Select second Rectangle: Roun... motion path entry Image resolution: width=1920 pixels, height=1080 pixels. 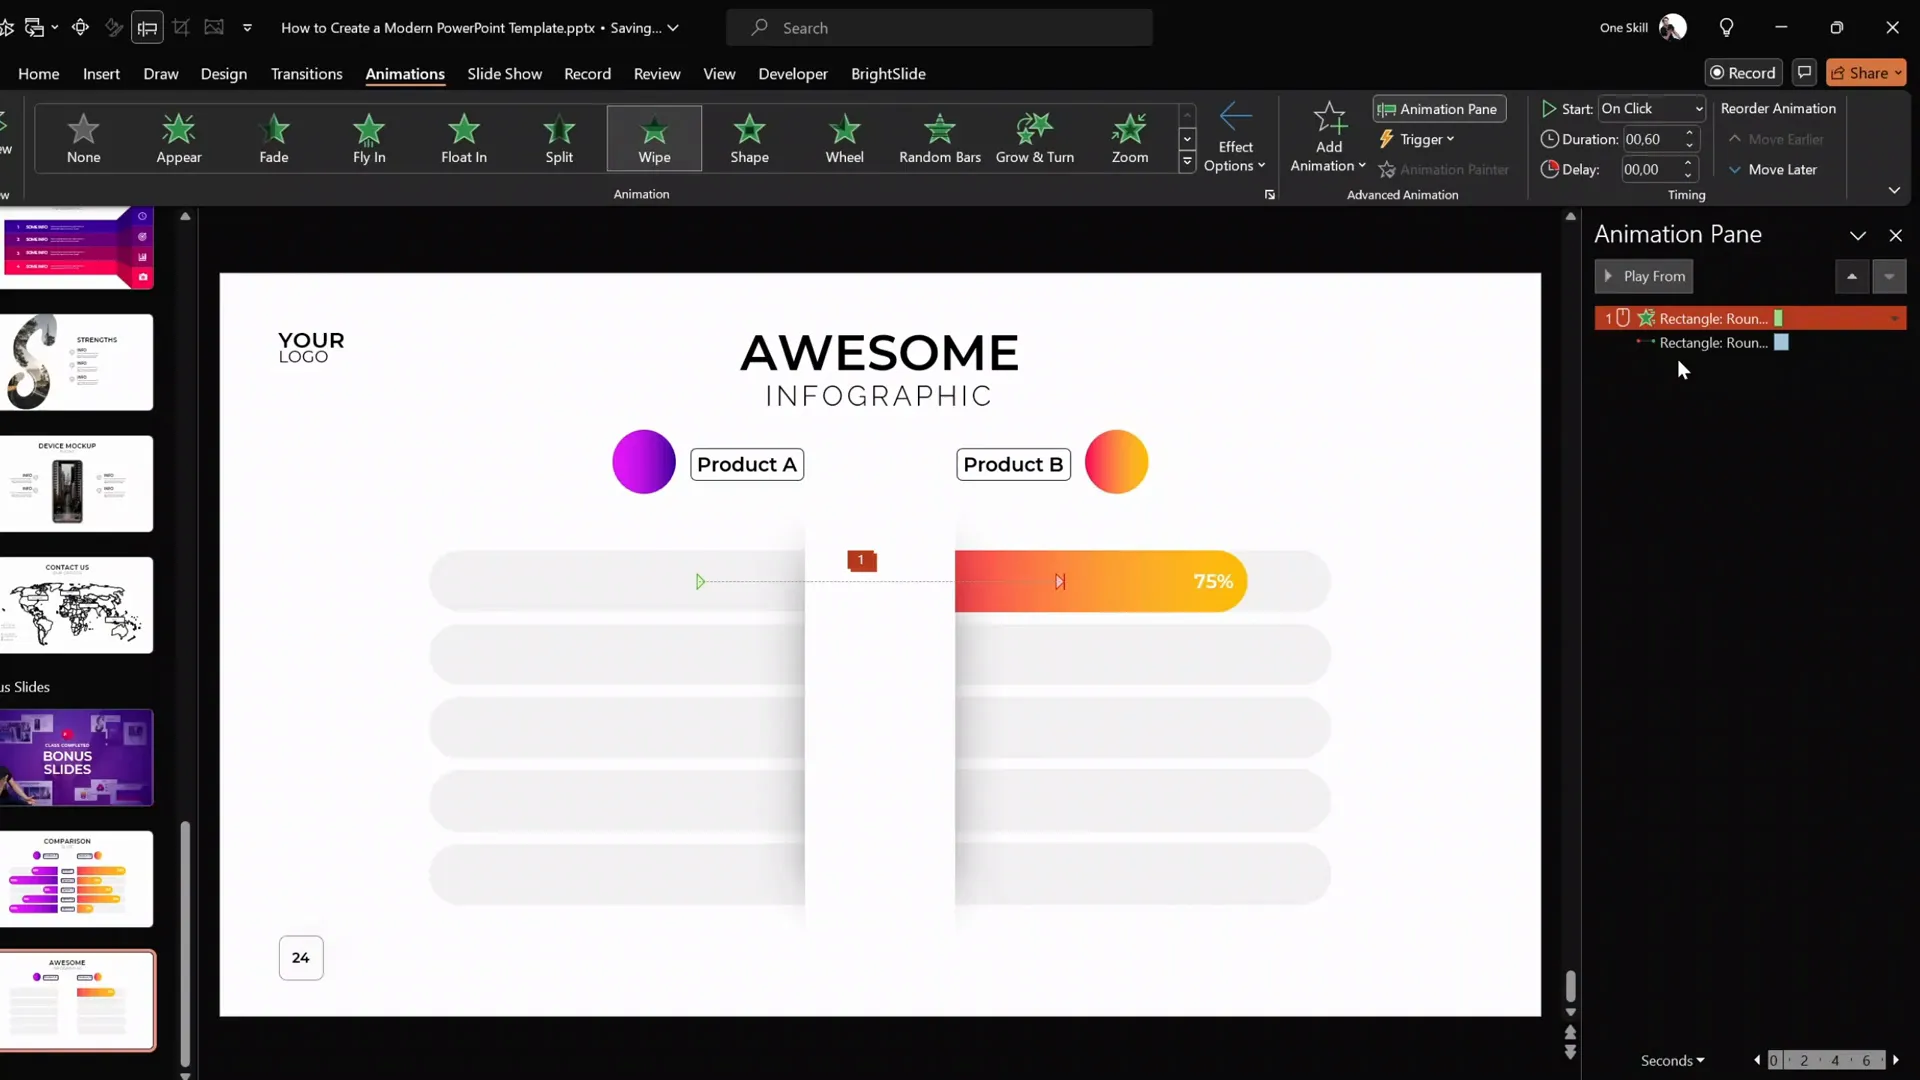(x=1750, y=343)
